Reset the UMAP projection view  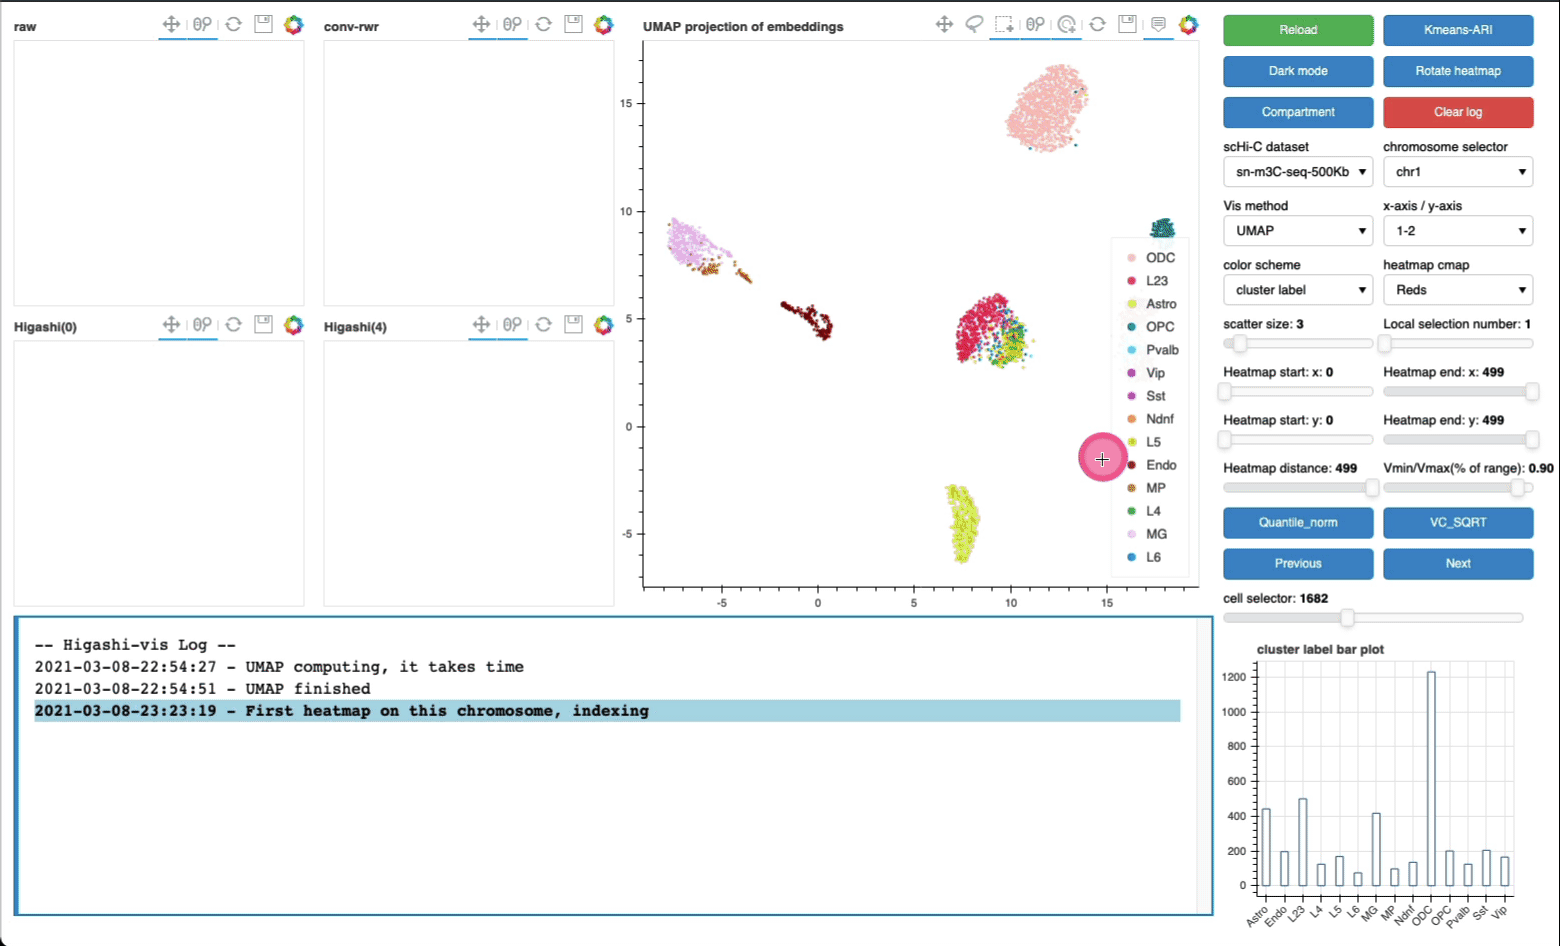coord(1097,24)
